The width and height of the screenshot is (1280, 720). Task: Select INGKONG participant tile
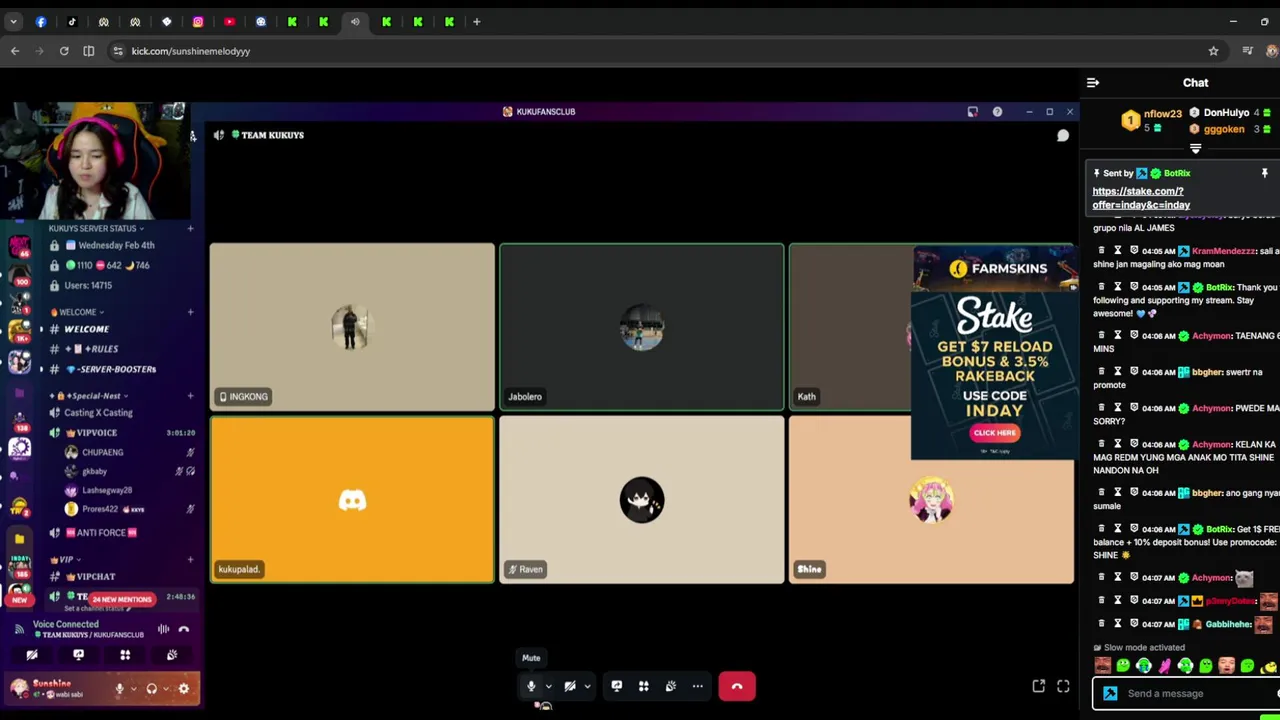[x=352, y=327]
